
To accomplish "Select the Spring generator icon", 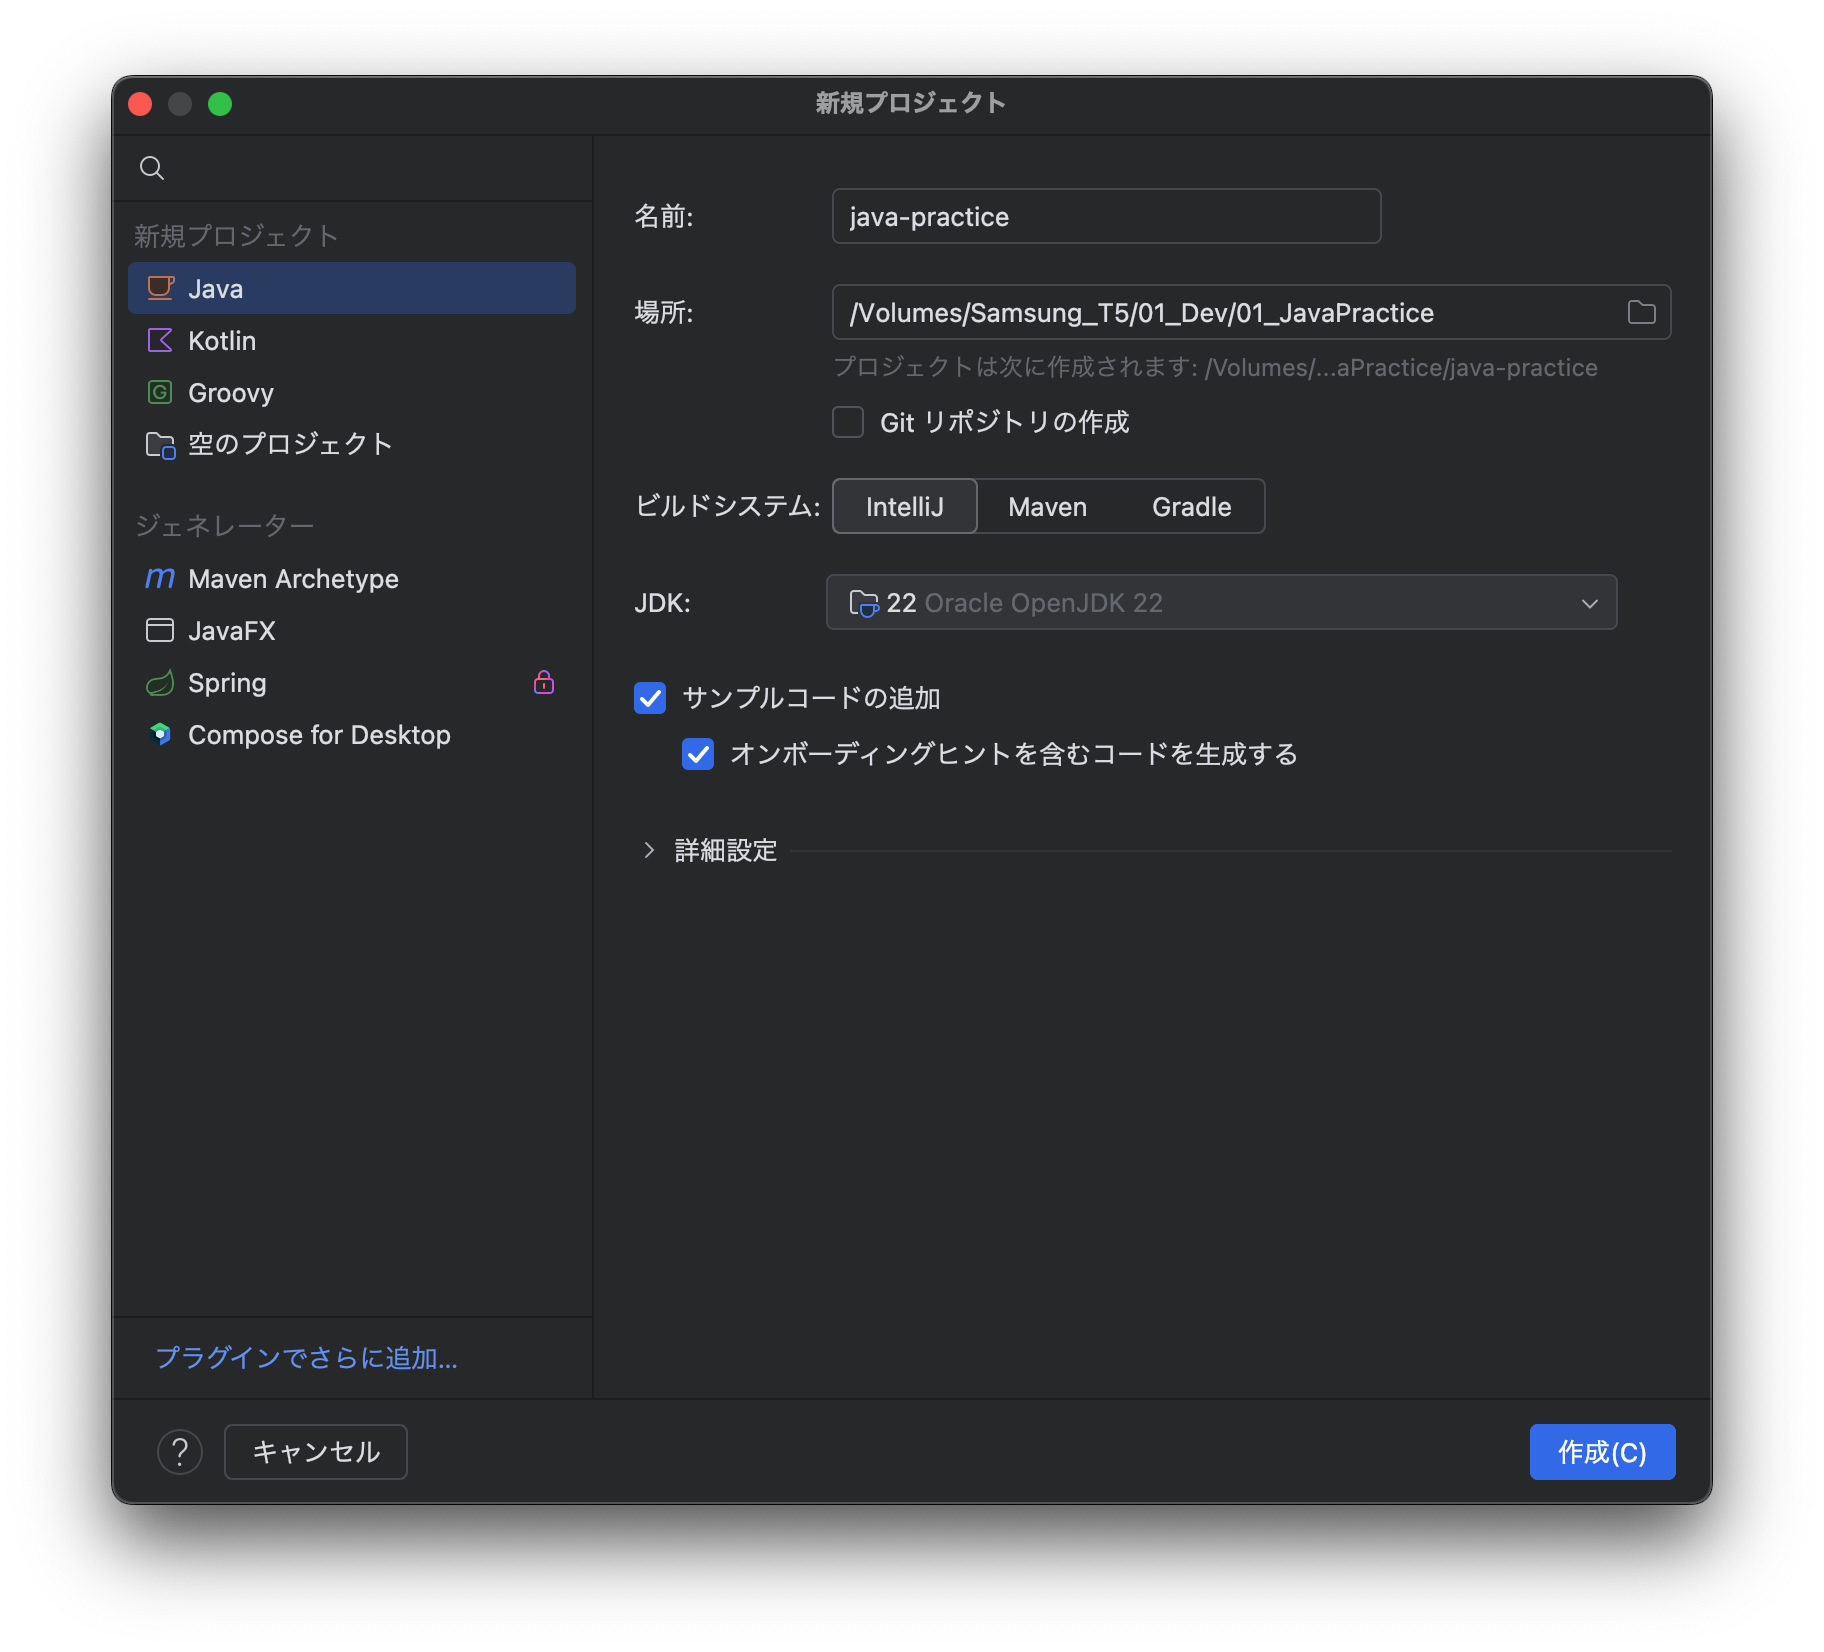I will 160,682.
